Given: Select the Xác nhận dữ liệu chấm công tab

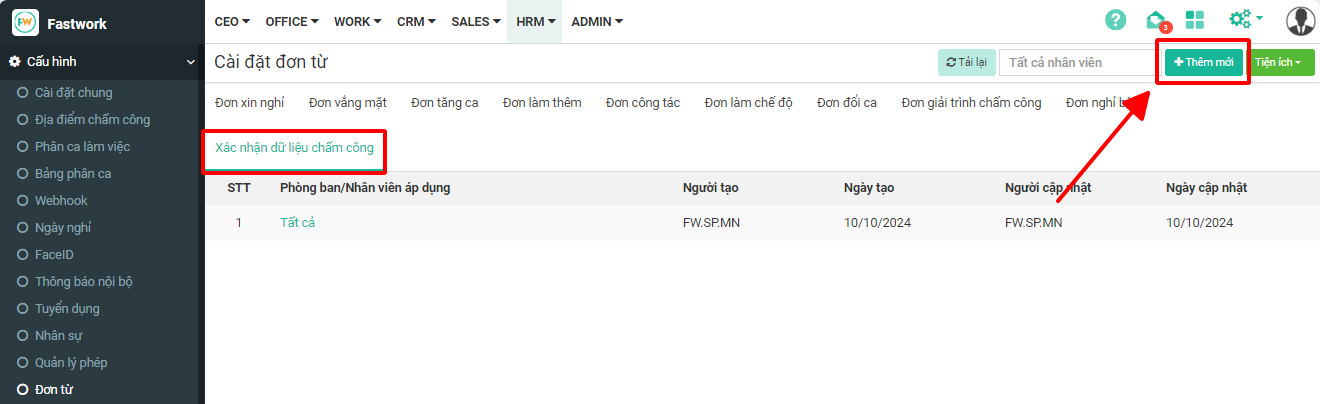Looking at the screenshot, I should tap(294, 148).
